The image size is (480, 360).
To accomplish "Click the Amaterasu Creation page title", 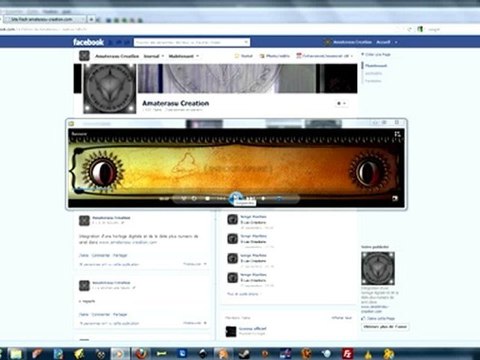I will tap(176, 103).
